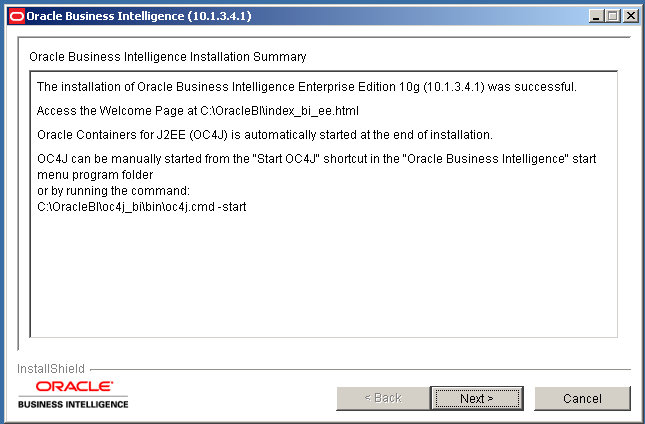Select the installation was successful message line
Viewport: 645px width, 424px height.
[306, 87]
